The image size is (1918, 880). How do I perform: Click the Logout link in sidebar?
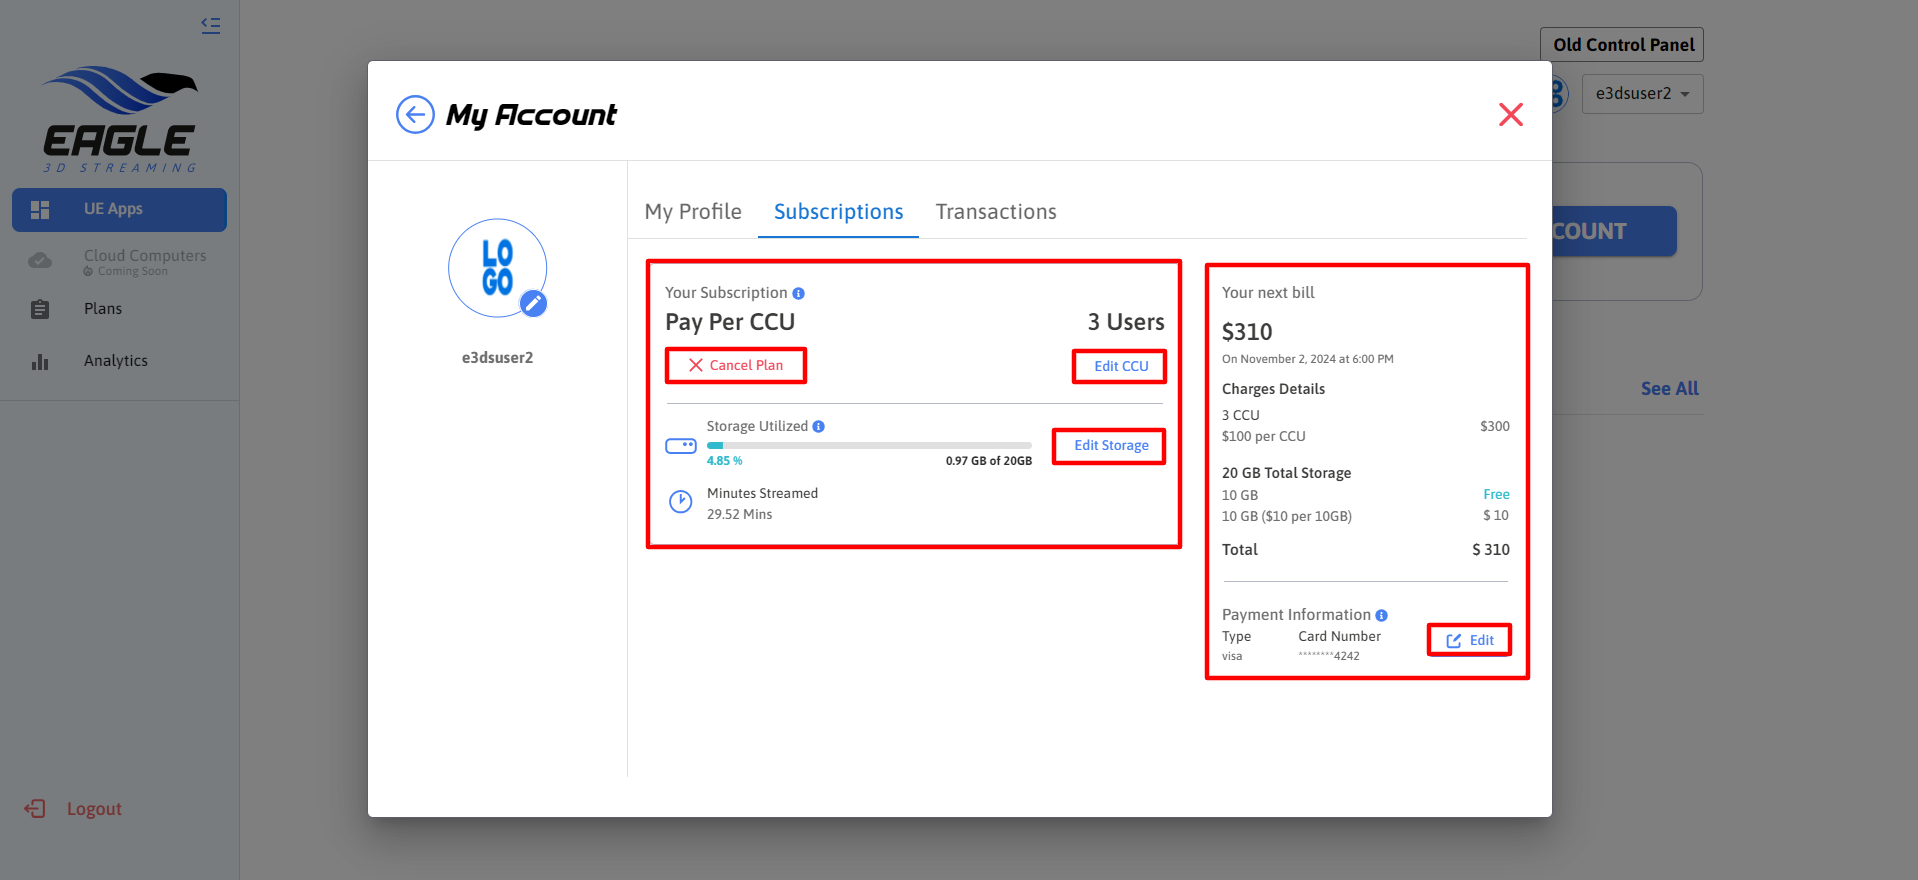point(93,809)
